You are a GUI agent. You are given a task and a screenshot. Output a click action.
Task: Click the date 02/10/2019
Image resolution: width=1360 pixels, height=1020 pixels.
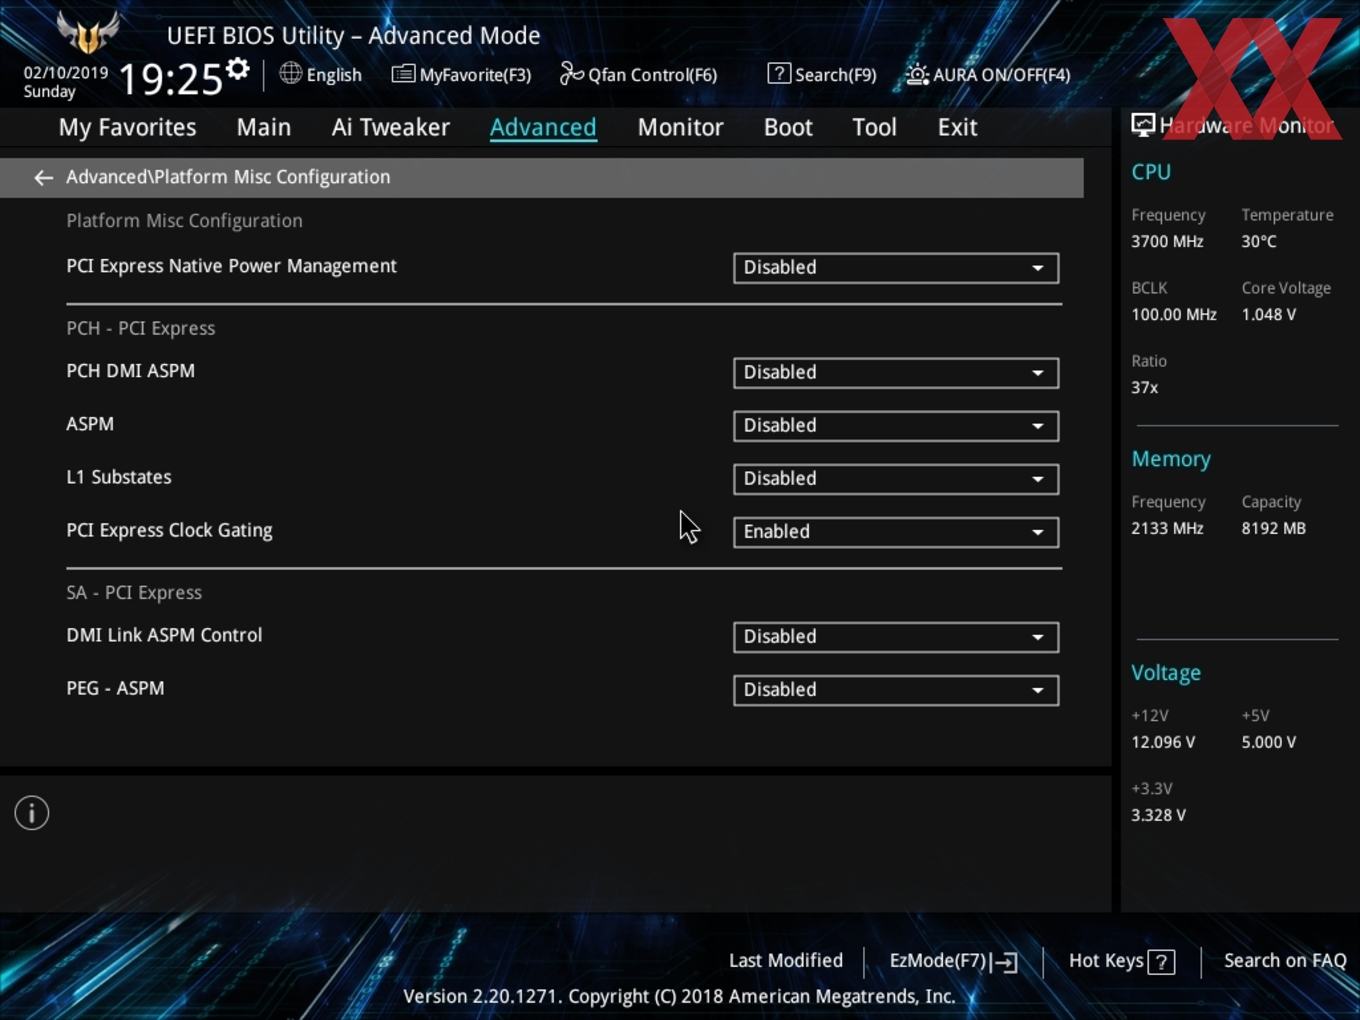[x=66, y=73]
